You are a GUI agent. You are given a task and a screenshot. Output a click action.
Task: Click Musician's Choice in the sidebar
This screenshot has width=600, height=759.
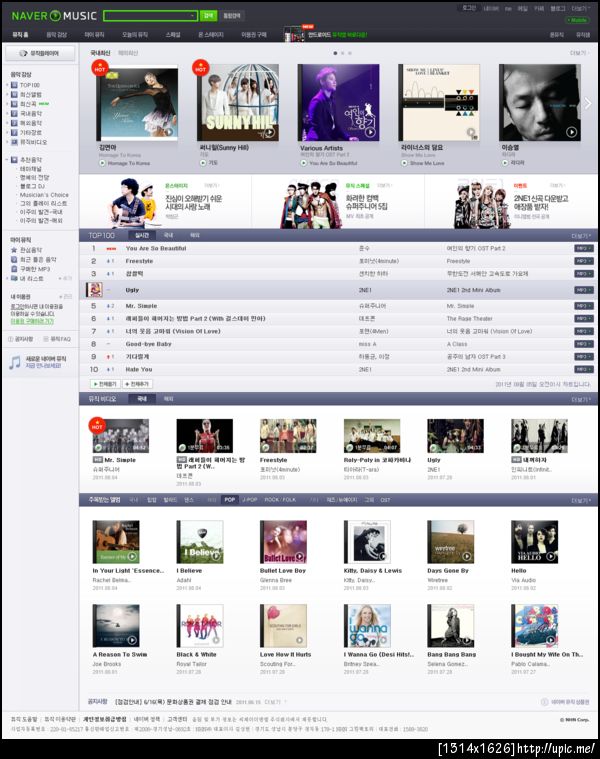click(44, 195)
